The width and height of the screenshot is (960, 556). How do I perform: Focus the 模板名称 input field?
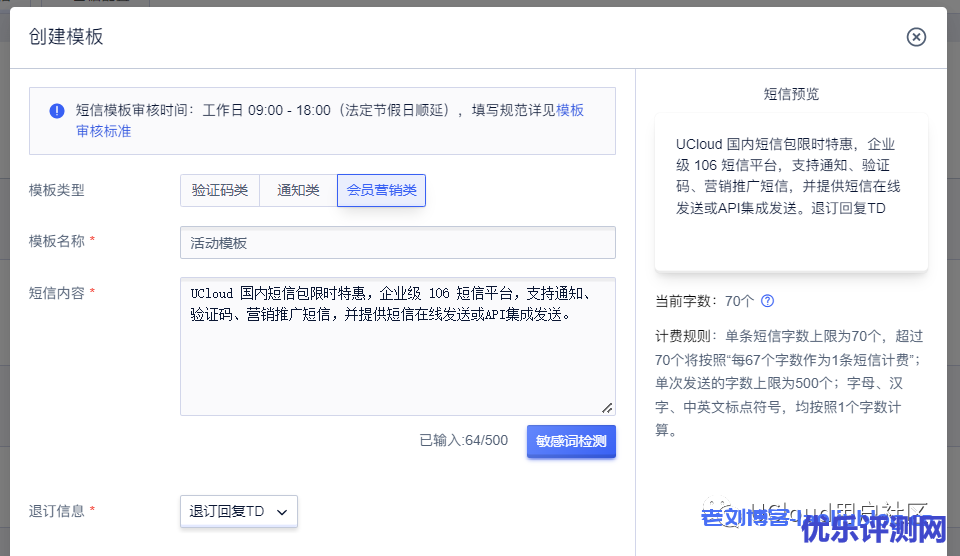[398, 242]
